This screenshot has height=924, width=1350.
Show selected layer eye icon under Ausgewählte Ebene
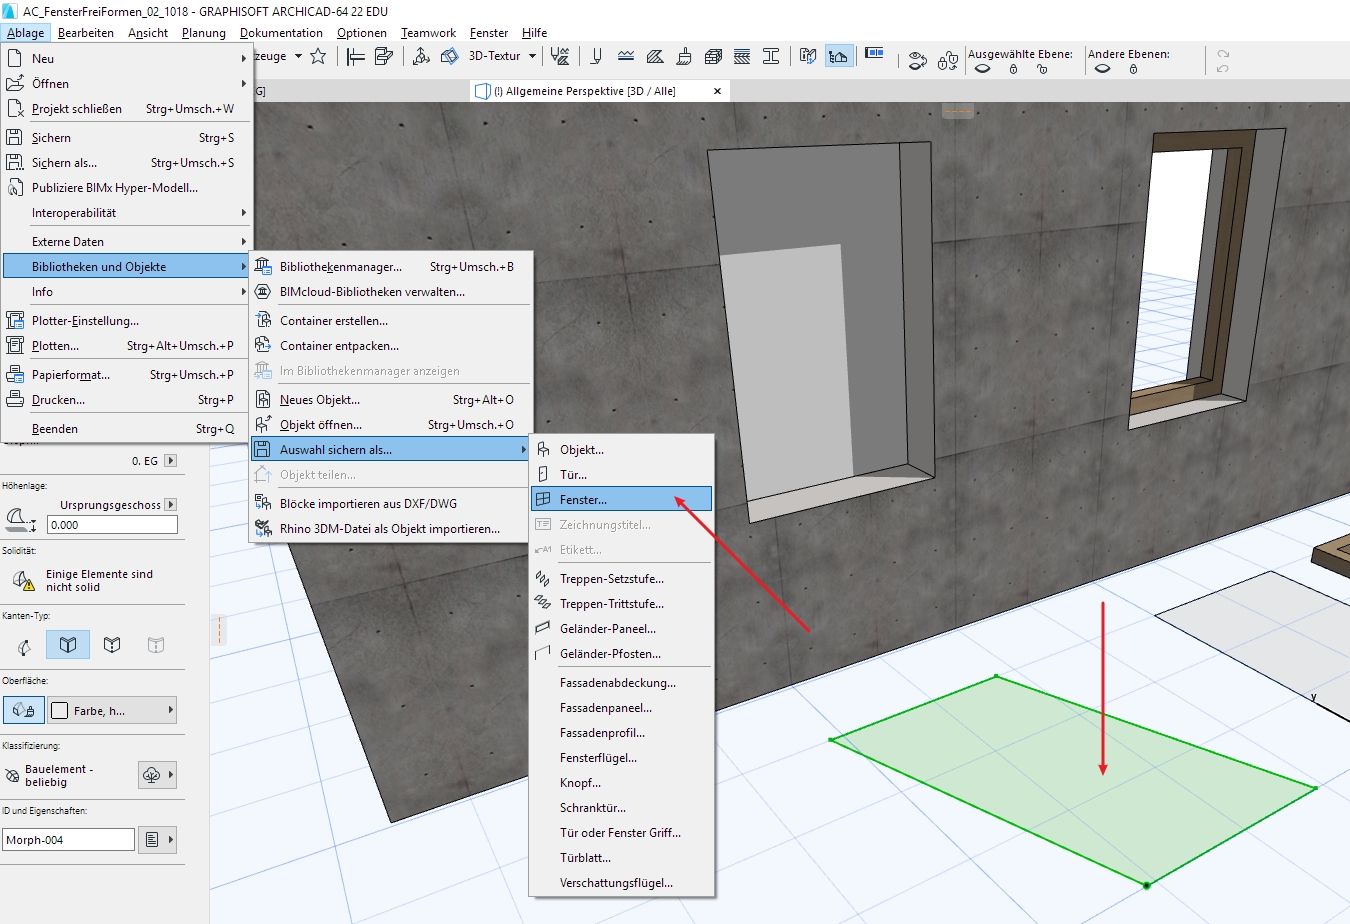[983, 69]
